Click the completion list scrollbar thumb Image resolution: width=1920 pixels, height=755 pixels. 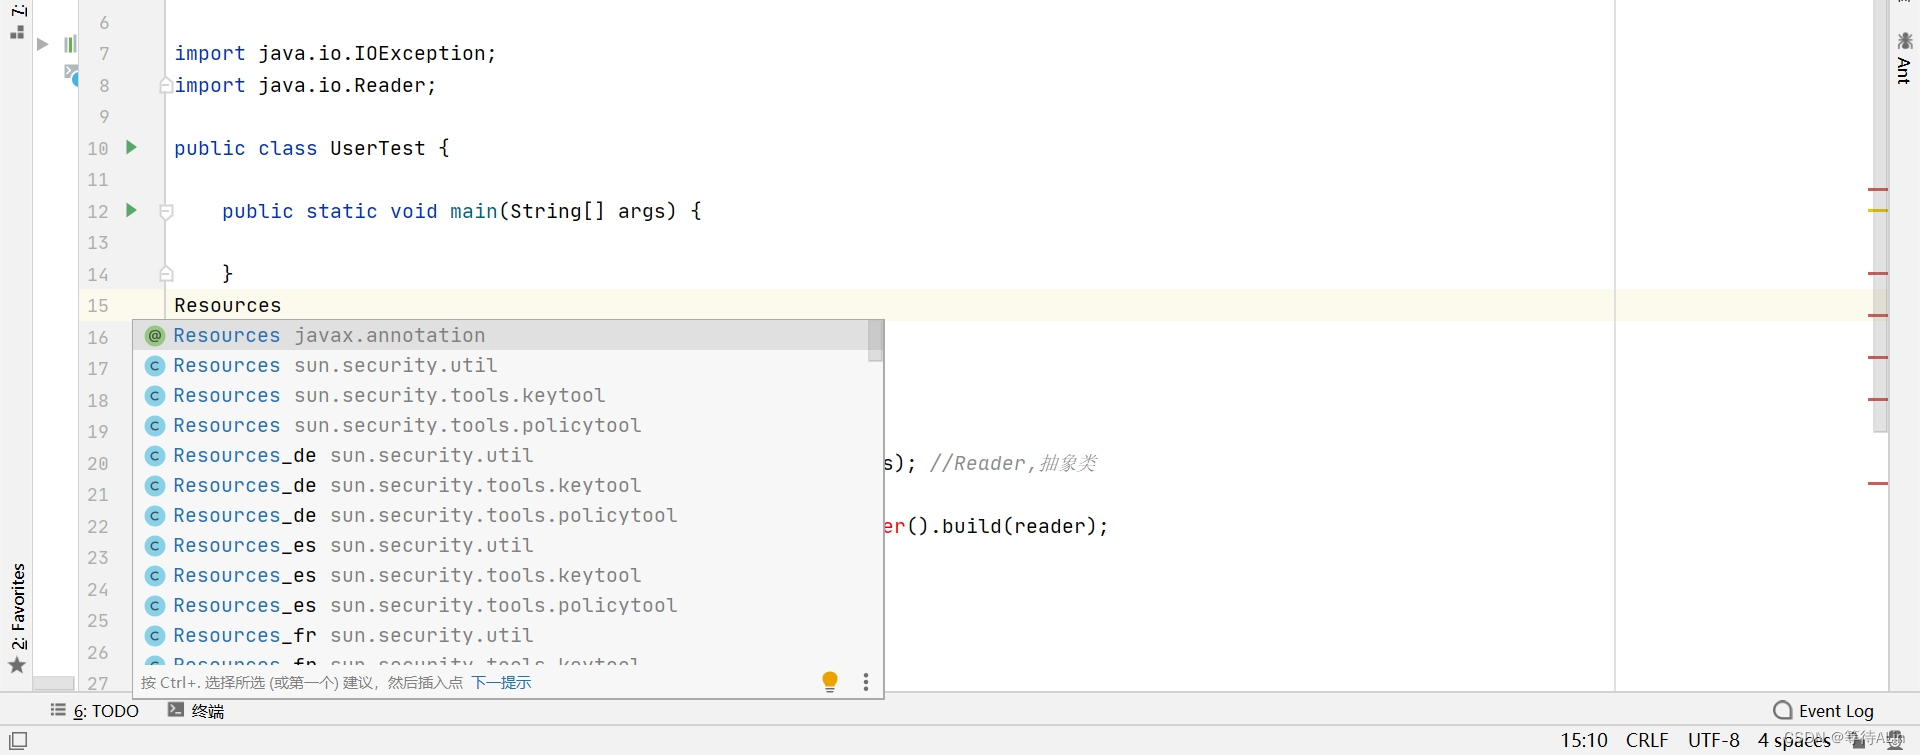tap(875, 341)
